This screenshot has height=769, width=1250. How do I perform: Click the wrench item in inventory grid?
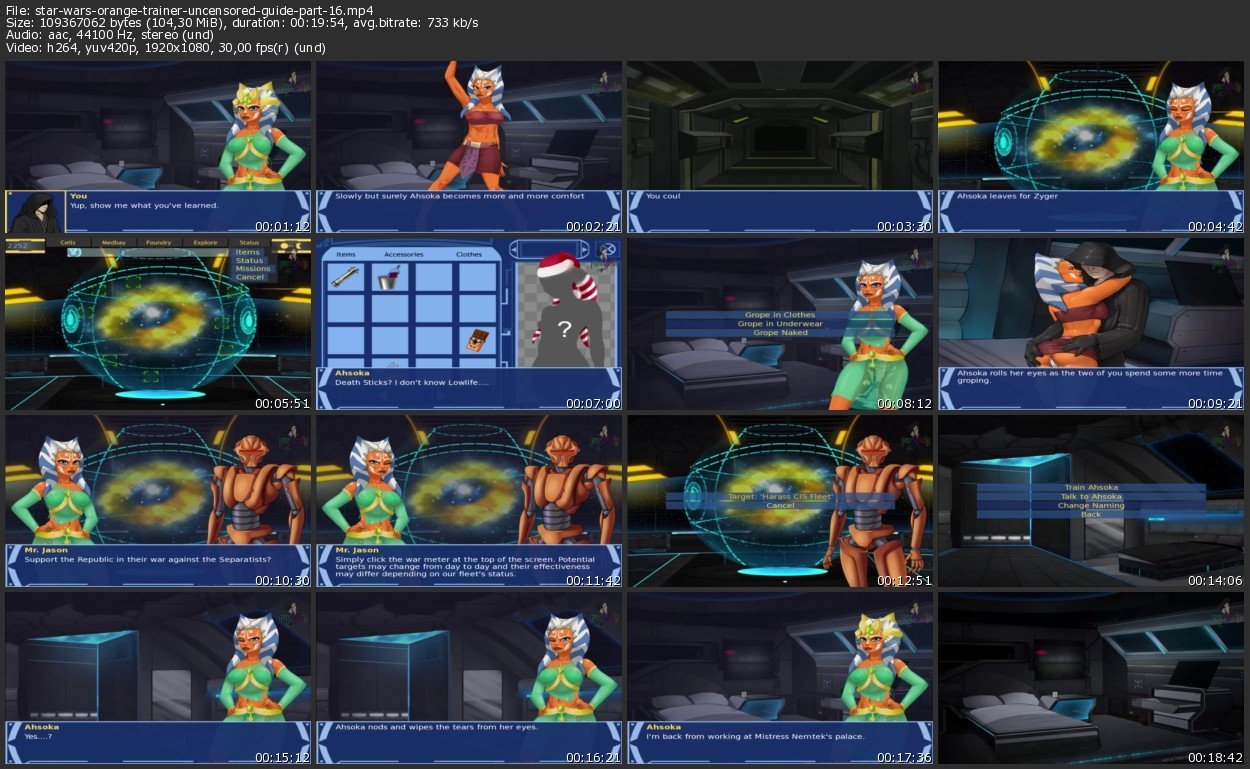[346, 279]
